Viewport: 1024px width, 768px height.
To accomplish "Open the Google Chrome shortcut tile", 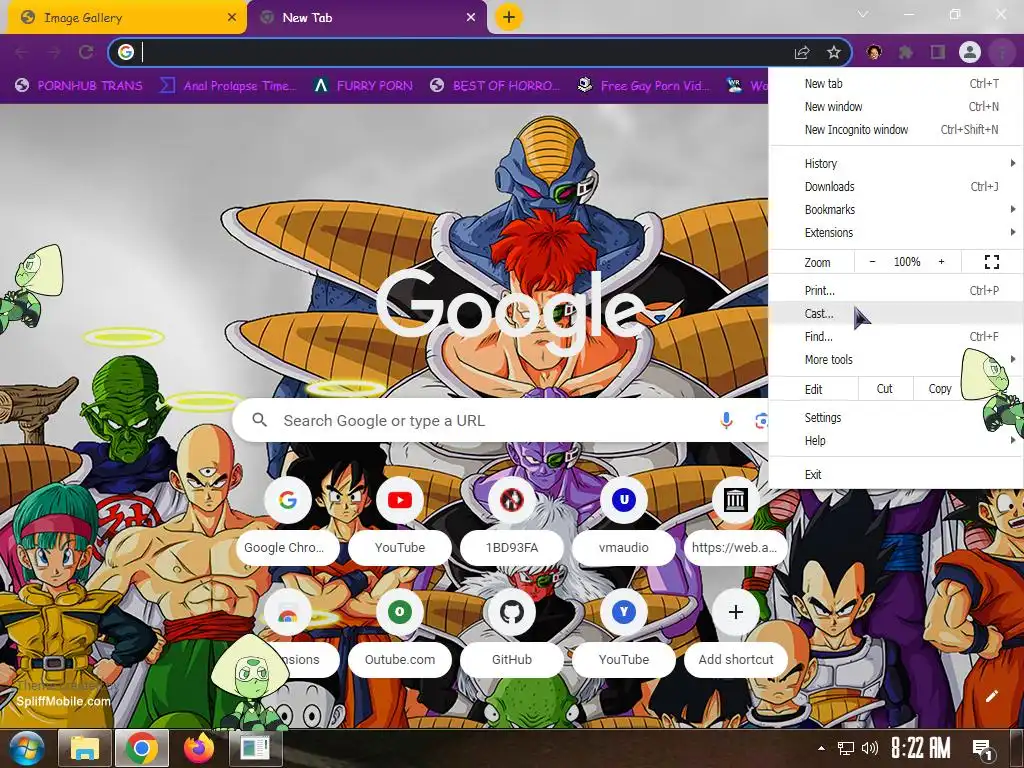I will (x=287, y=520).
